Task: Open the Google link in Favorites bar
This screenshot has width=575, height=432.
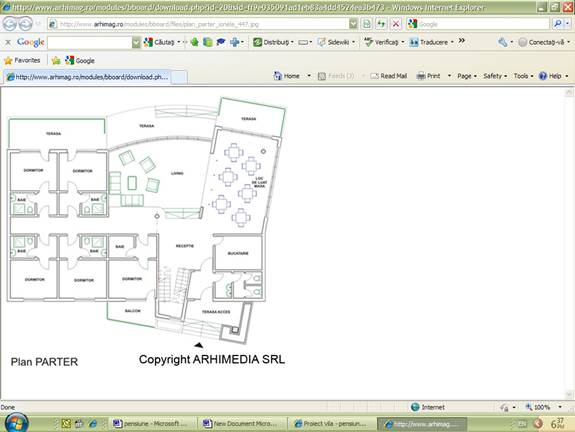Action: point(80,61)
